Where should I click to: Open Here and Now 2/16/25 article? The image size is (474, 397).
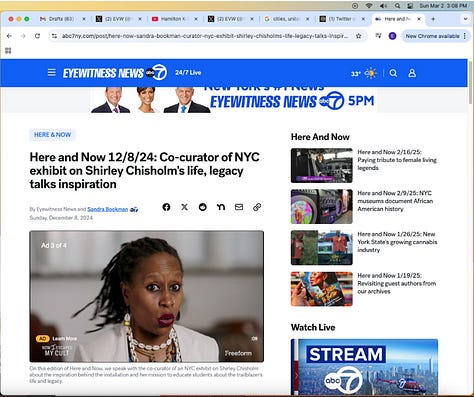click(397, 160)
